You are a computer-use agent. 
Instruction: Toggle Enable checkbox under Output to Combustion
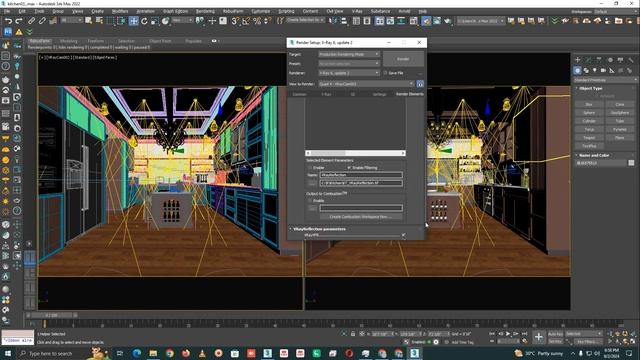[310, 201]
